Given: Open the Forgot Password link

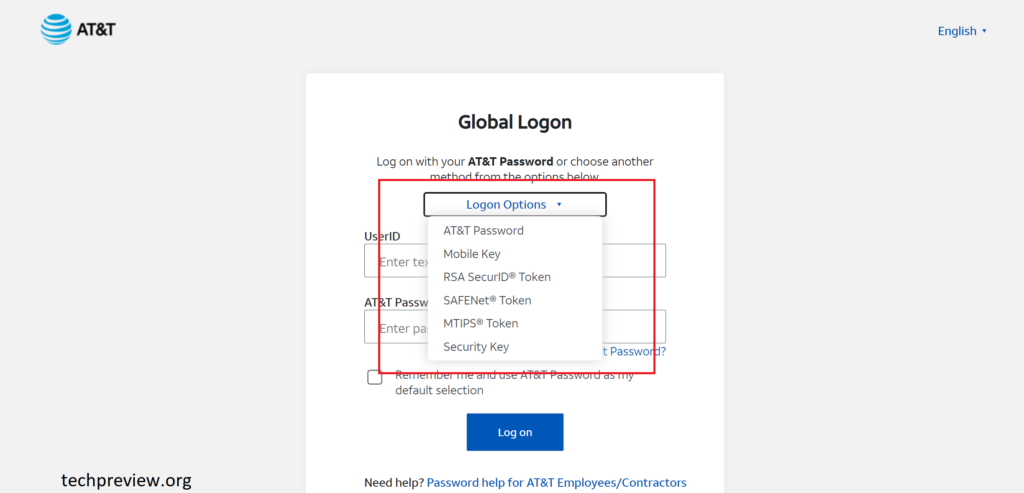Looking at the screenshot, I should click(634, 351).
